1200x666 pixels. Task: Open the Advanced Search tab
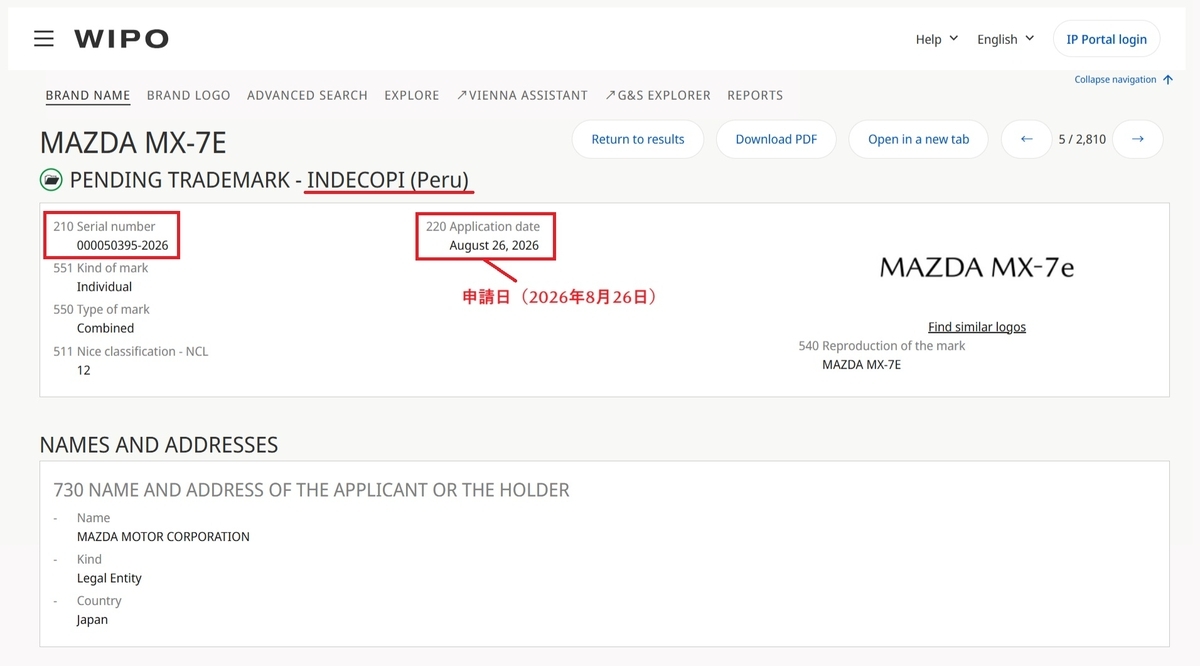coord(307,95)
